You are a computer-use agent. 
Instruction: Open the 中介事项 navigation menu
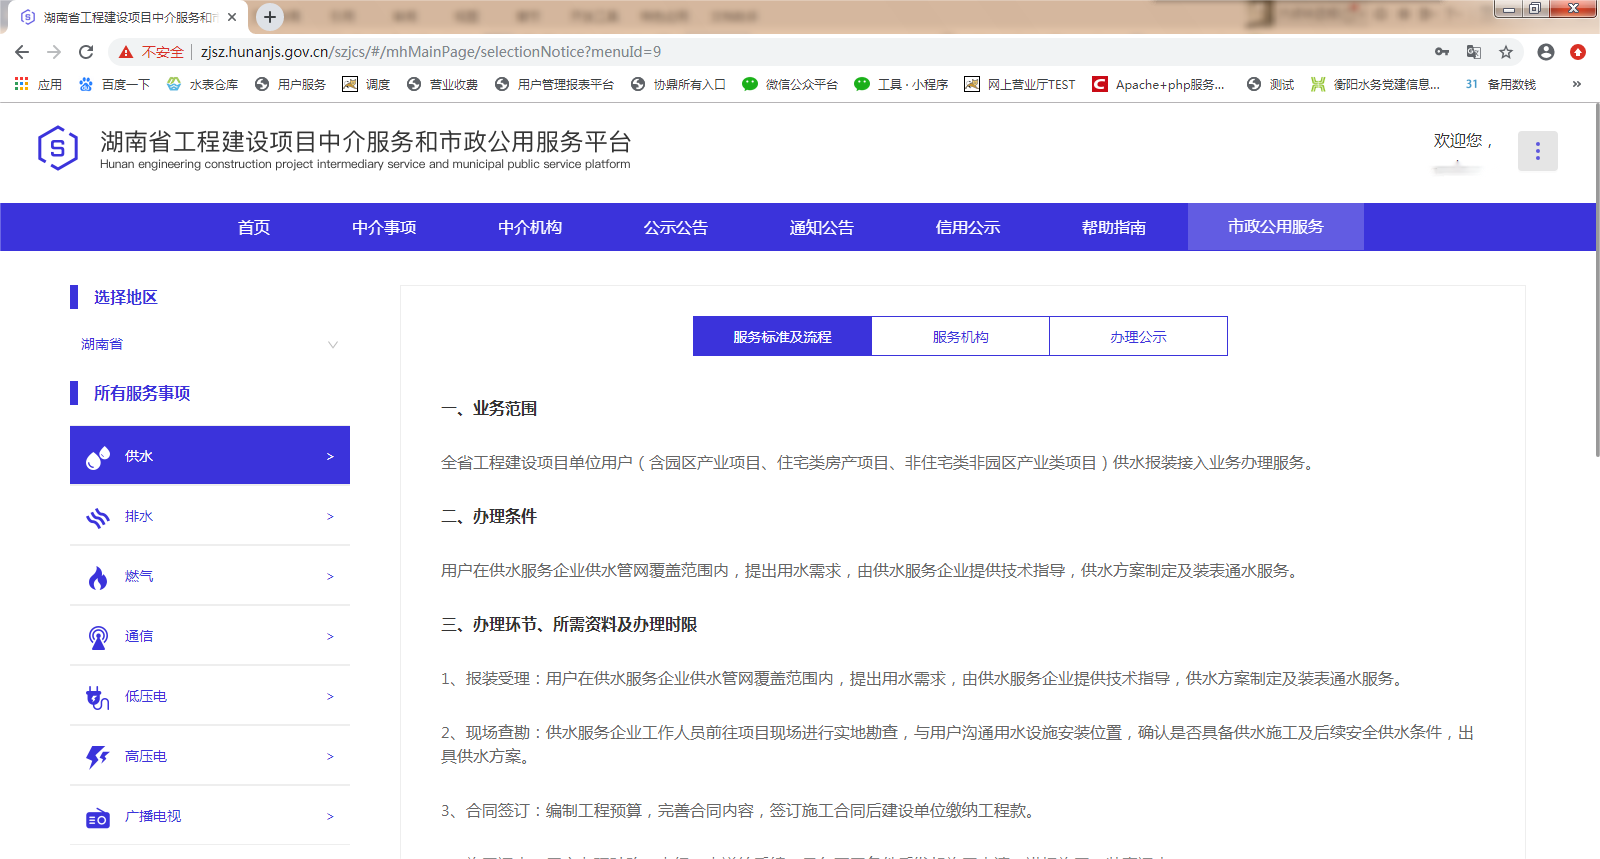[384, 228]
